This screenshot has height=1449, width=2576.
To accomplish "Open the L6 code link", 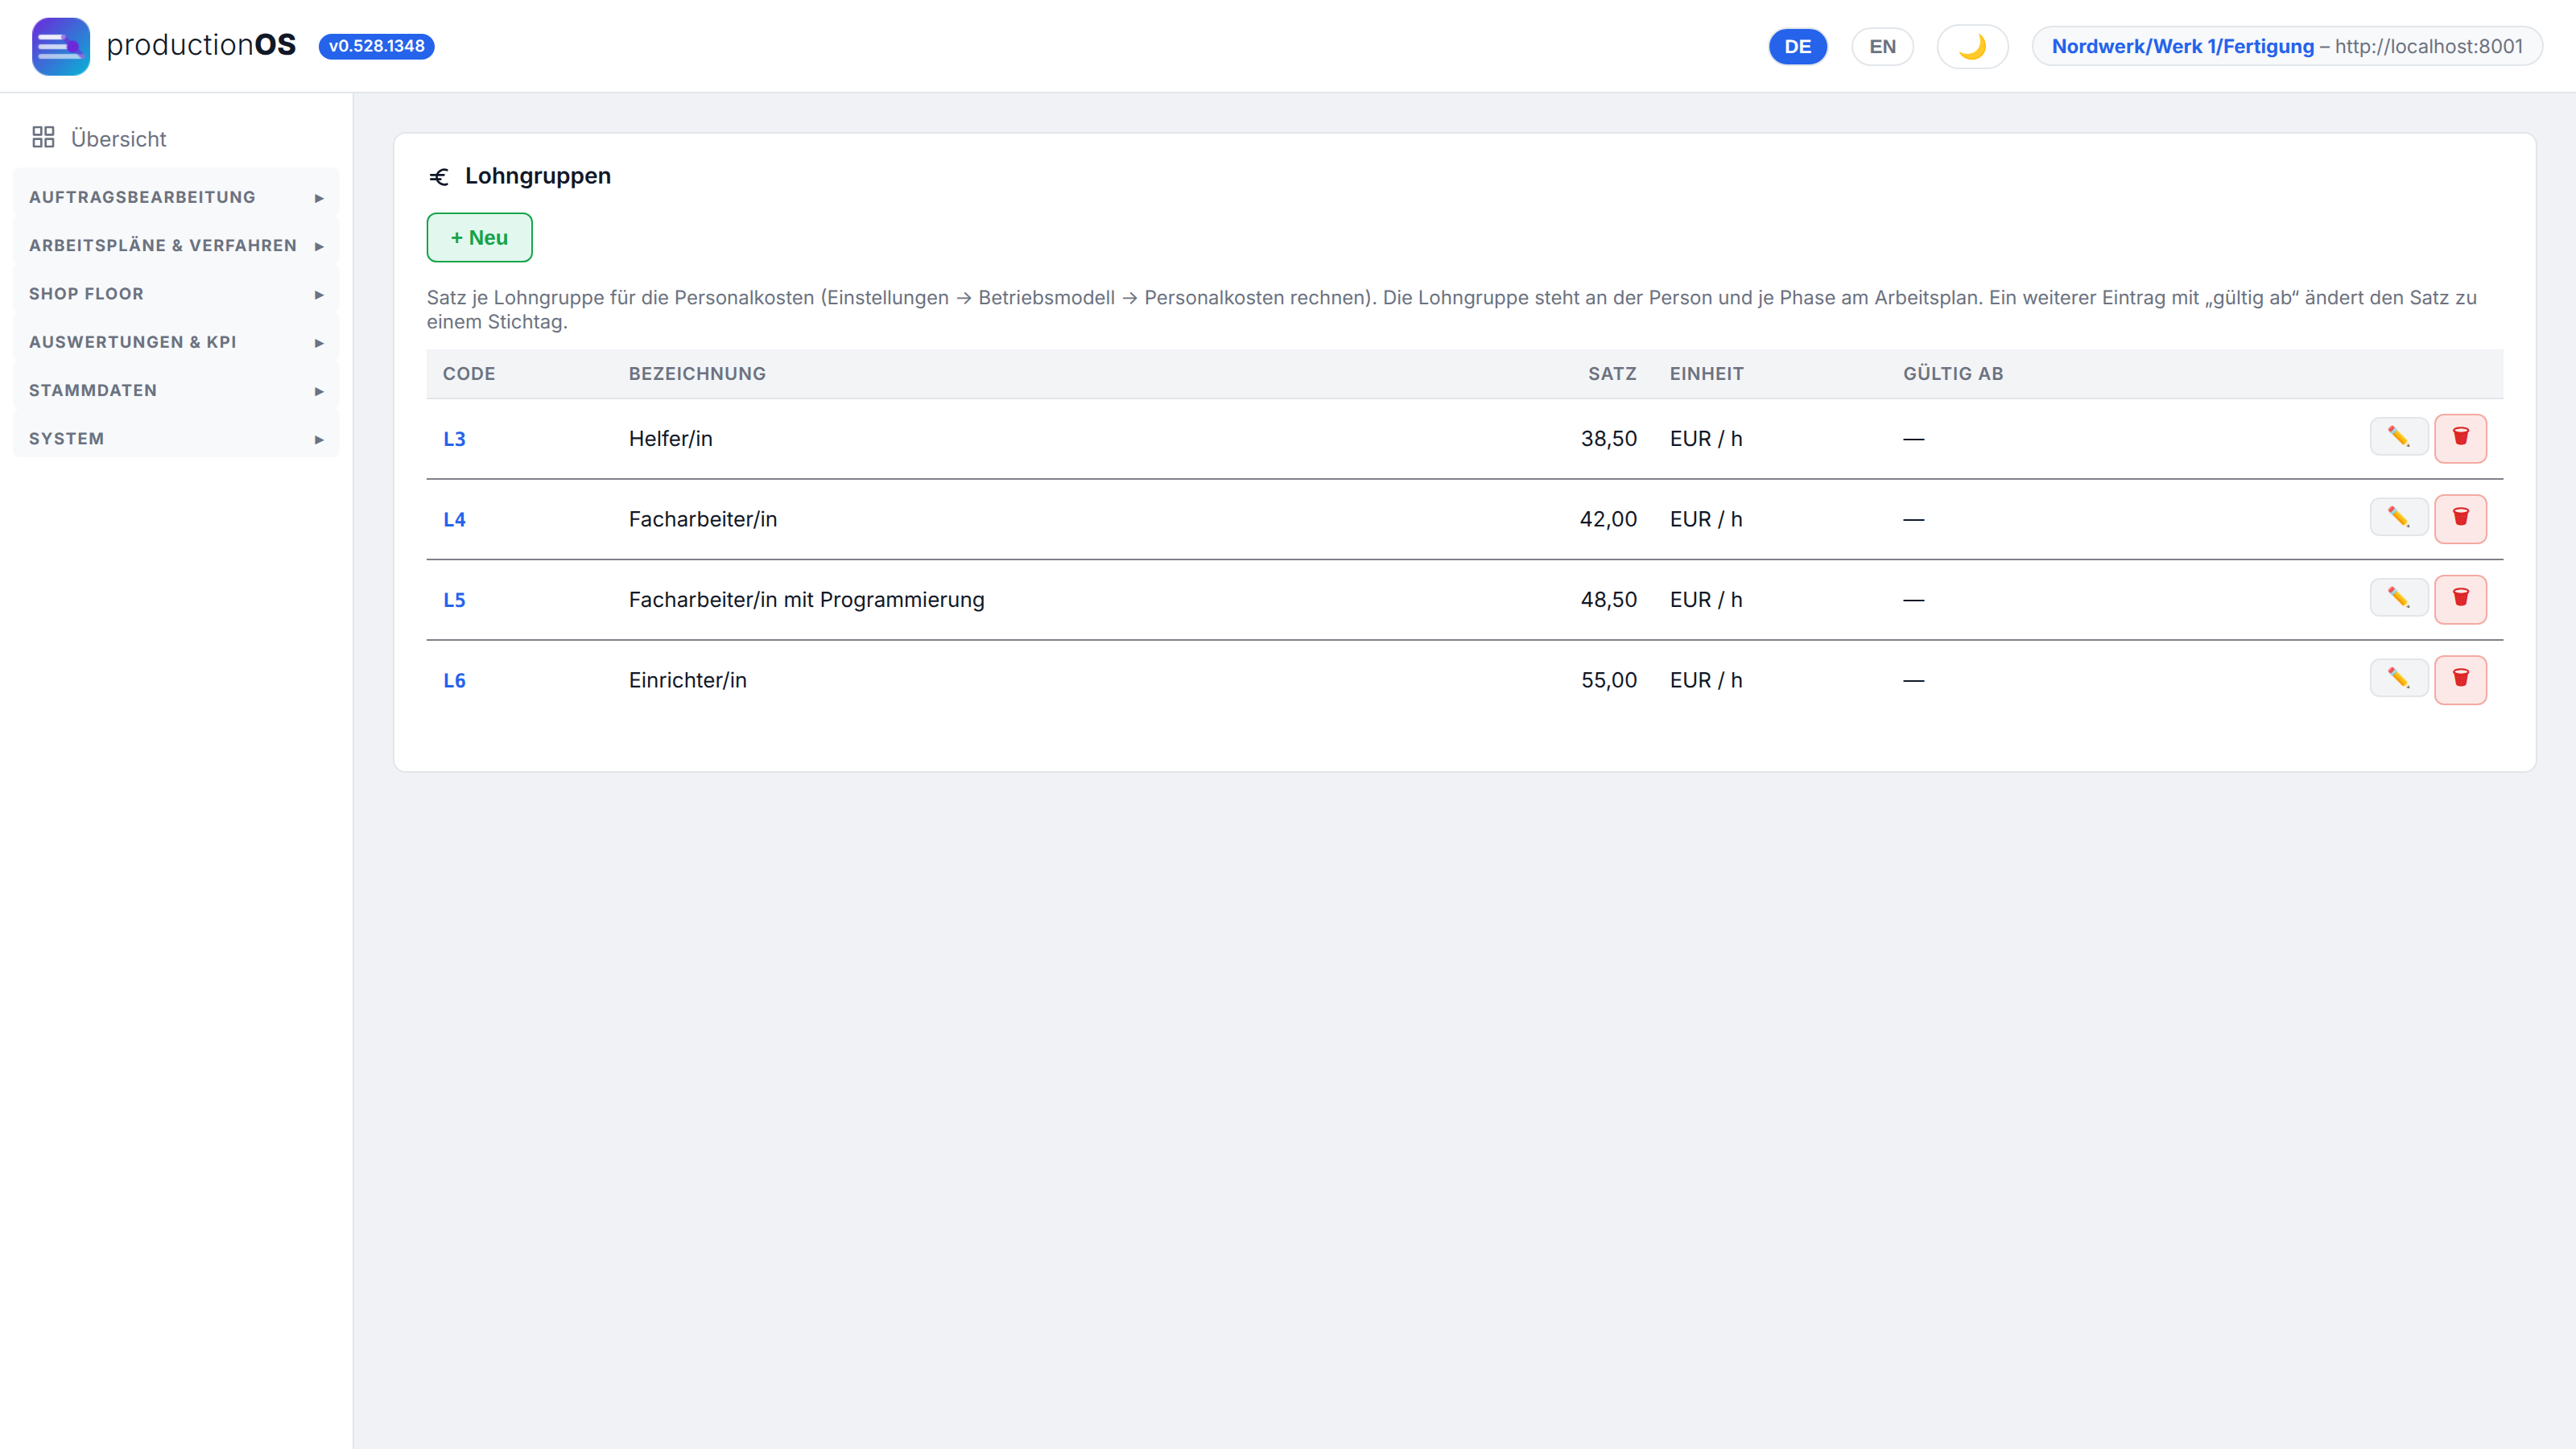I will pos(454,680).
